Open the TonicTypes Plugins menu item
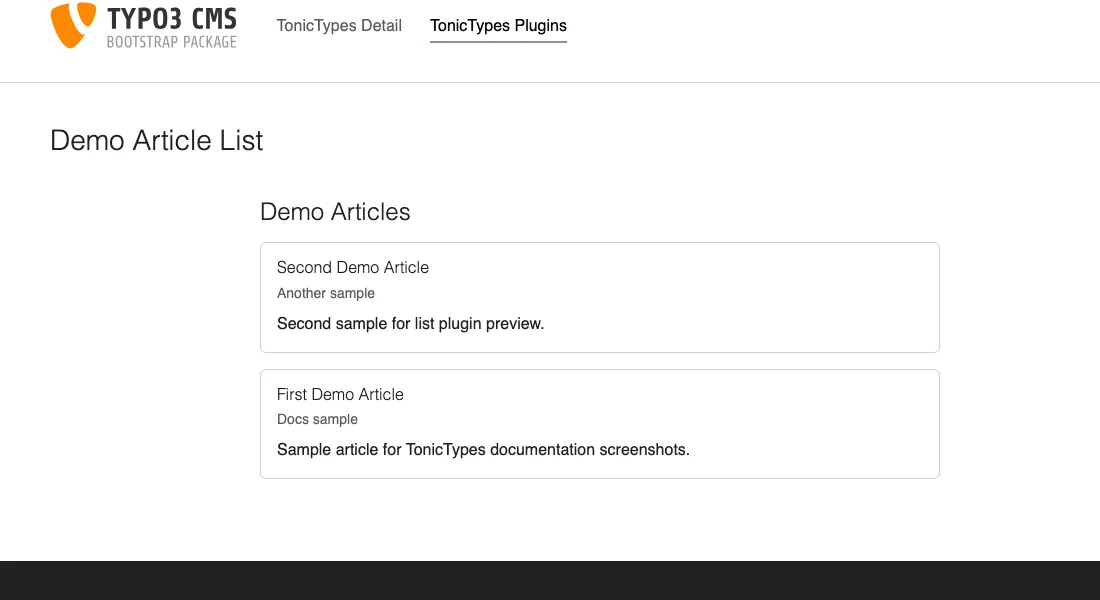The image size is (1100, 600). coord(498,26)
